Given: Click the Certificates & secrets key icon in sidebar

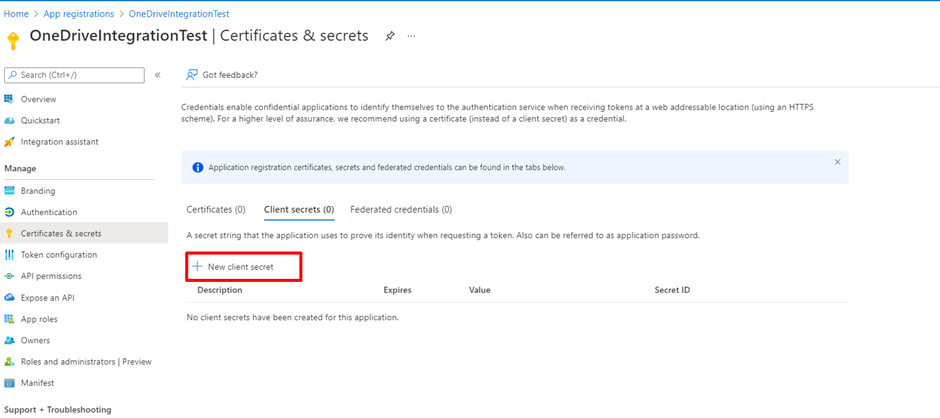Looking at the screenshot, I should pos(9,233).
